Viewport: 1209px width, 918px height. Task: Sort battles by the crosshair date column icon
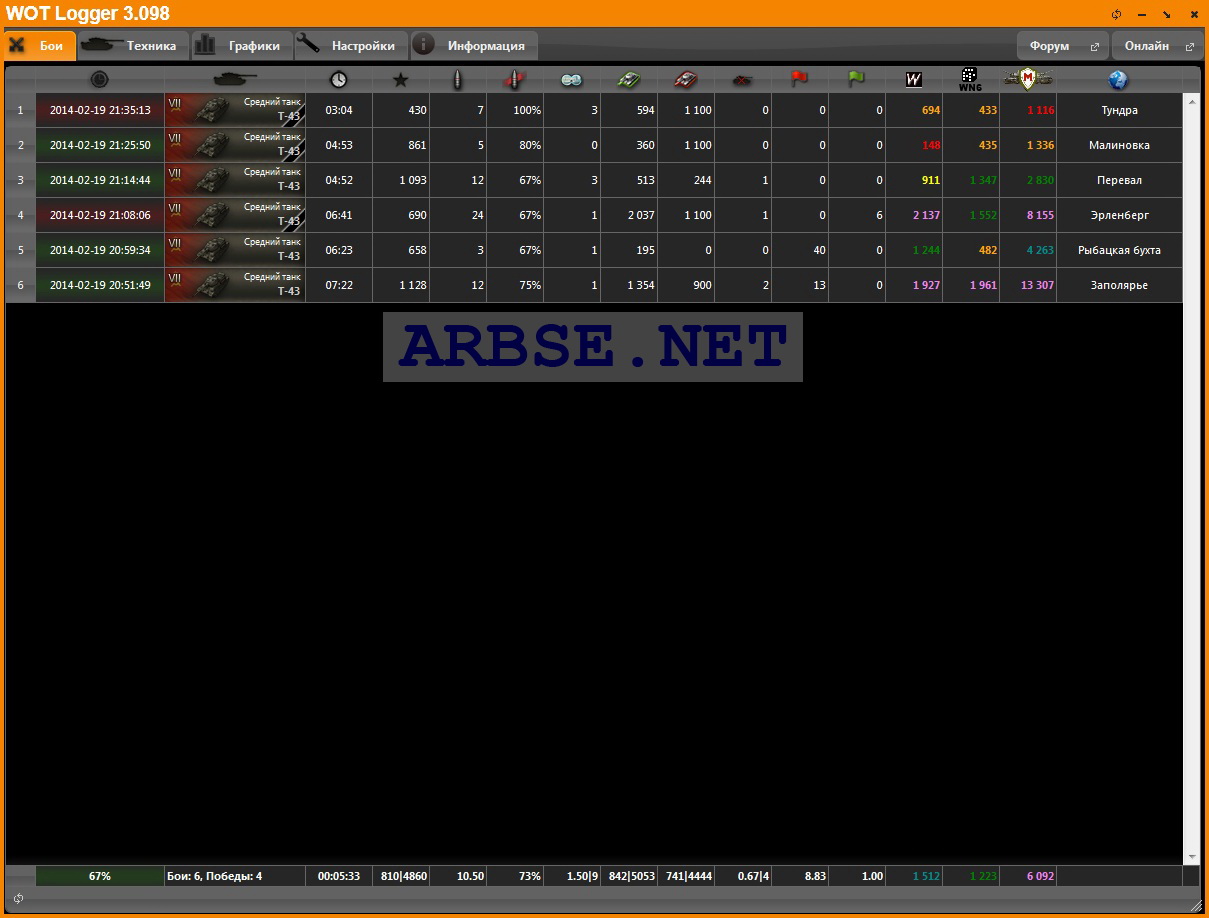(99, 79)
